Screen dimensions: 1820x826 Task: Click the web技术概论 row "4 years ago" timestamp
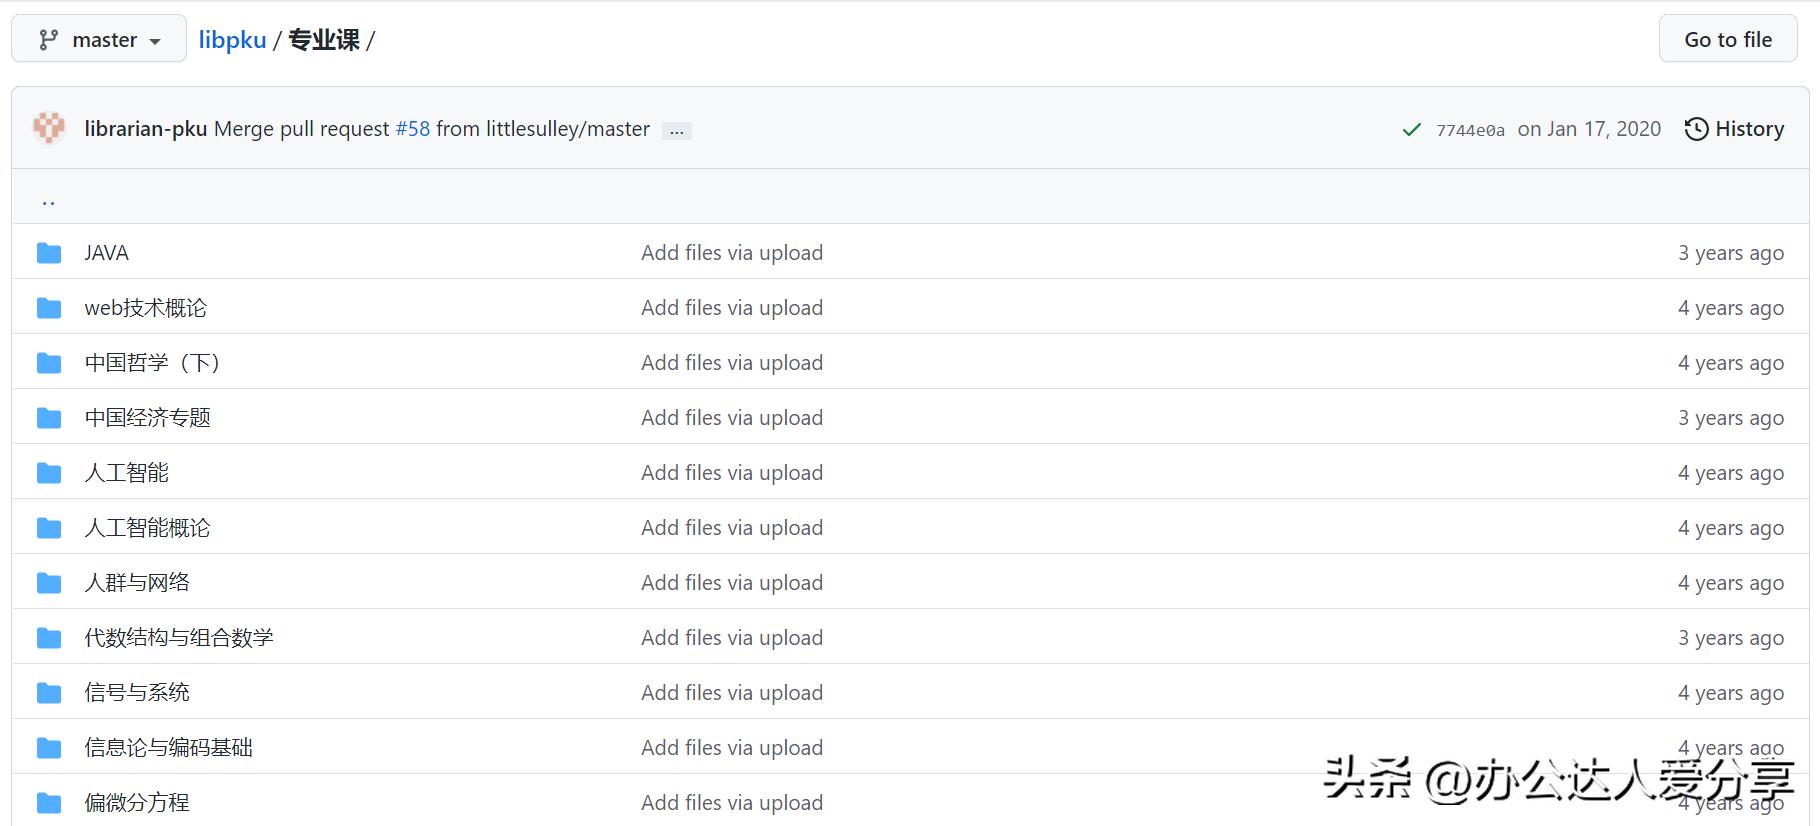pyautogui.click(x=1731, y=309)
